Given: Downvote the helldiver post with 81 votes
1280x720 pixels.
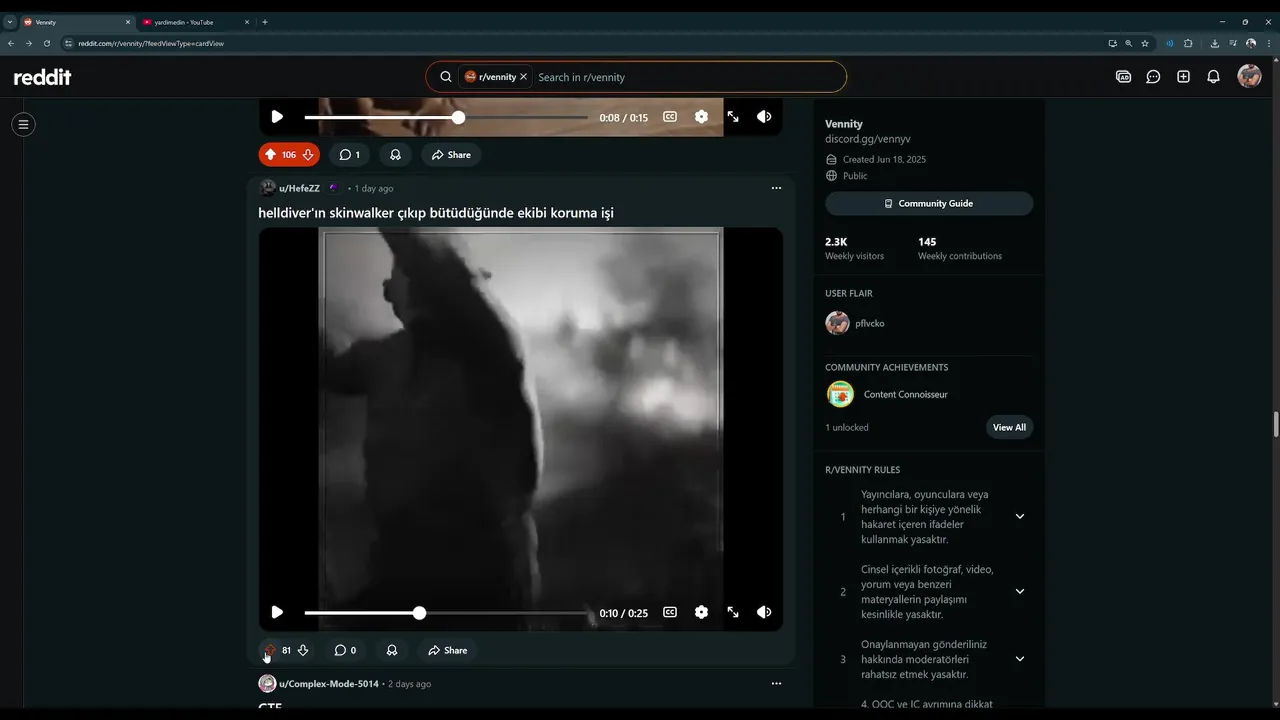Looking at the screenshot, I should coord(303,650).
